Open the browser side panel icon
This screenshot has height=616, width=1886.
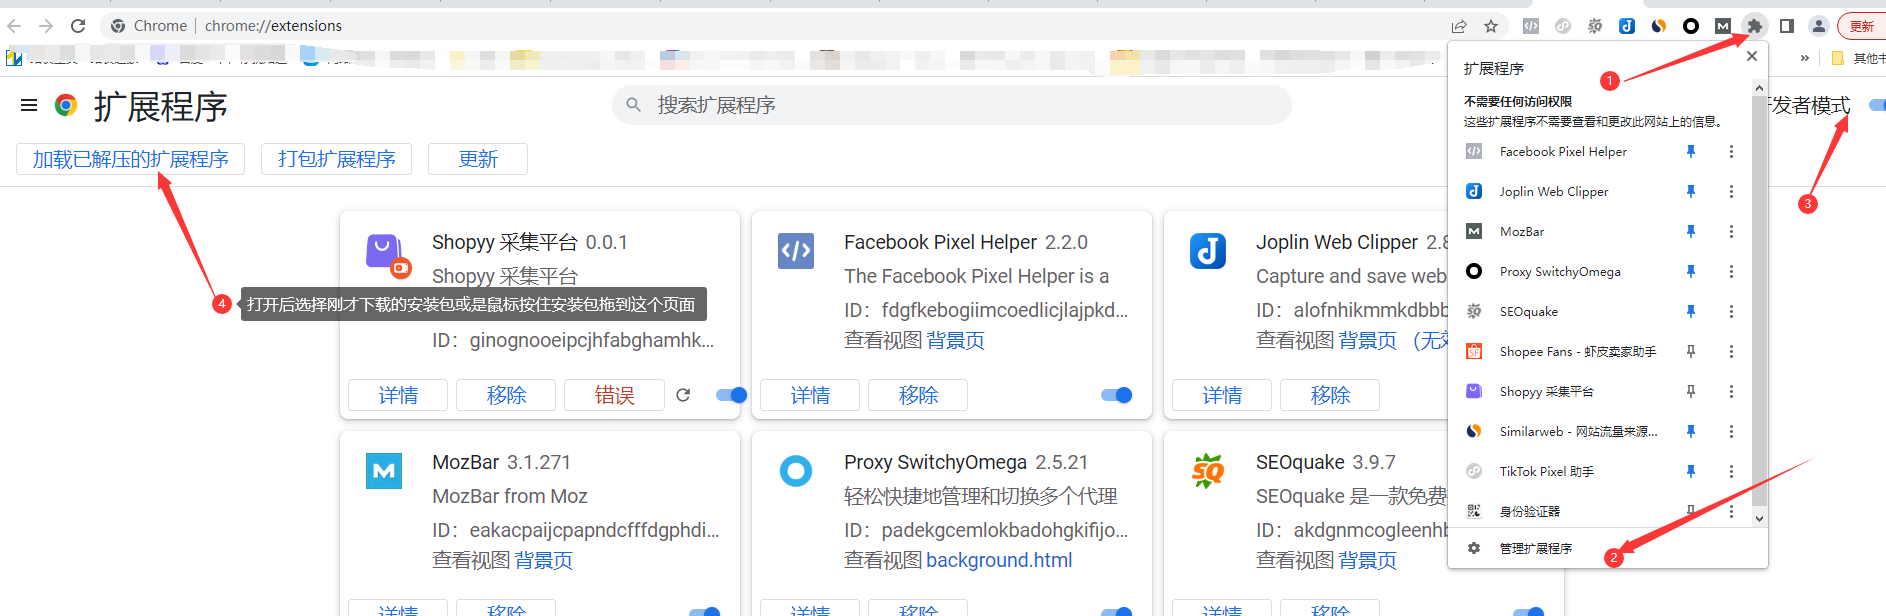[1786, 26]
